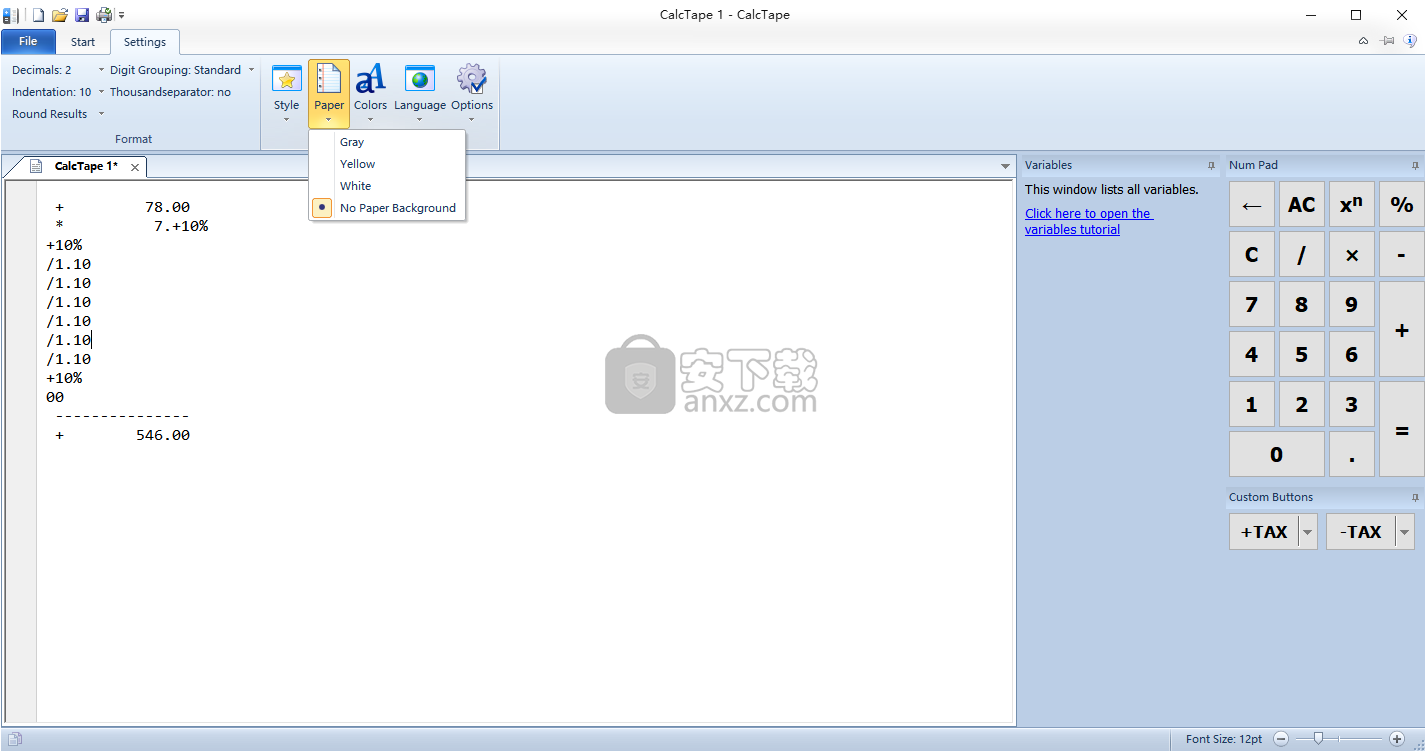The height and width of the screenshot is (752, 1426).
Task: Toggle Thousandseparator: no setting
Action: (x=170, y=92)
